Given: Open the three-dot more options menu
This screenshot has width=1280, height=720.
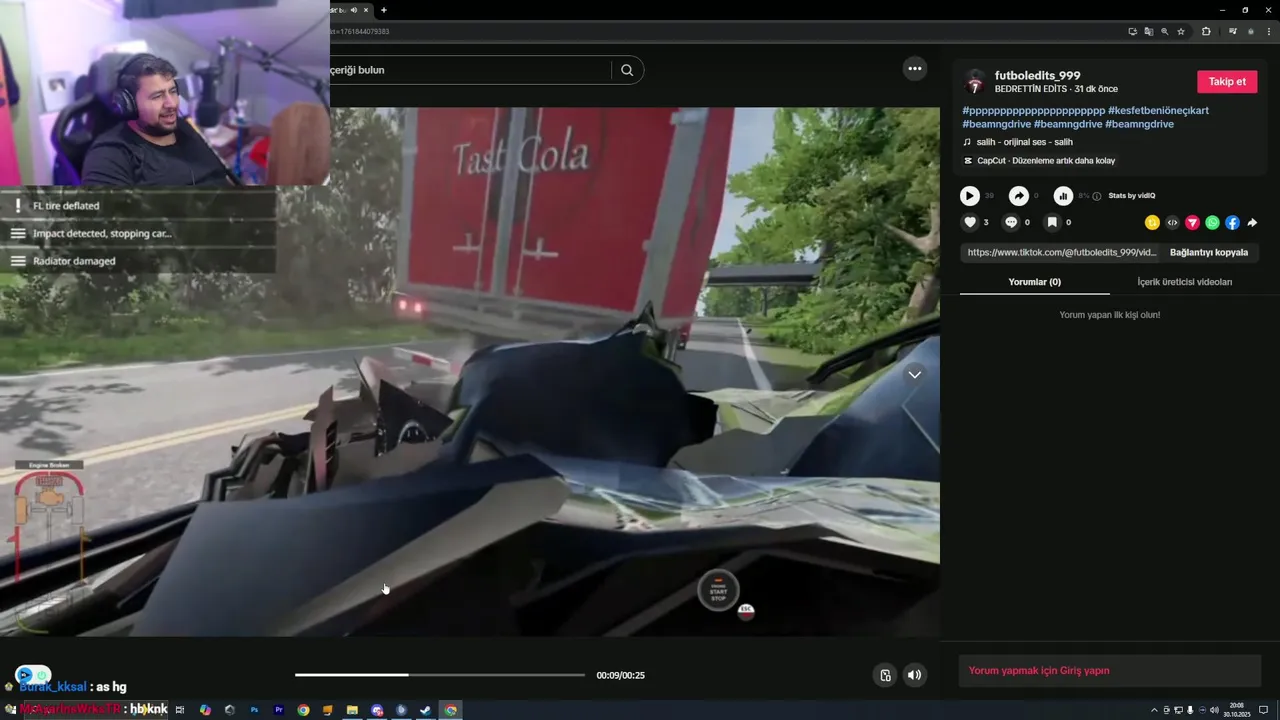Looking at the screenshot, I should 914,68.
